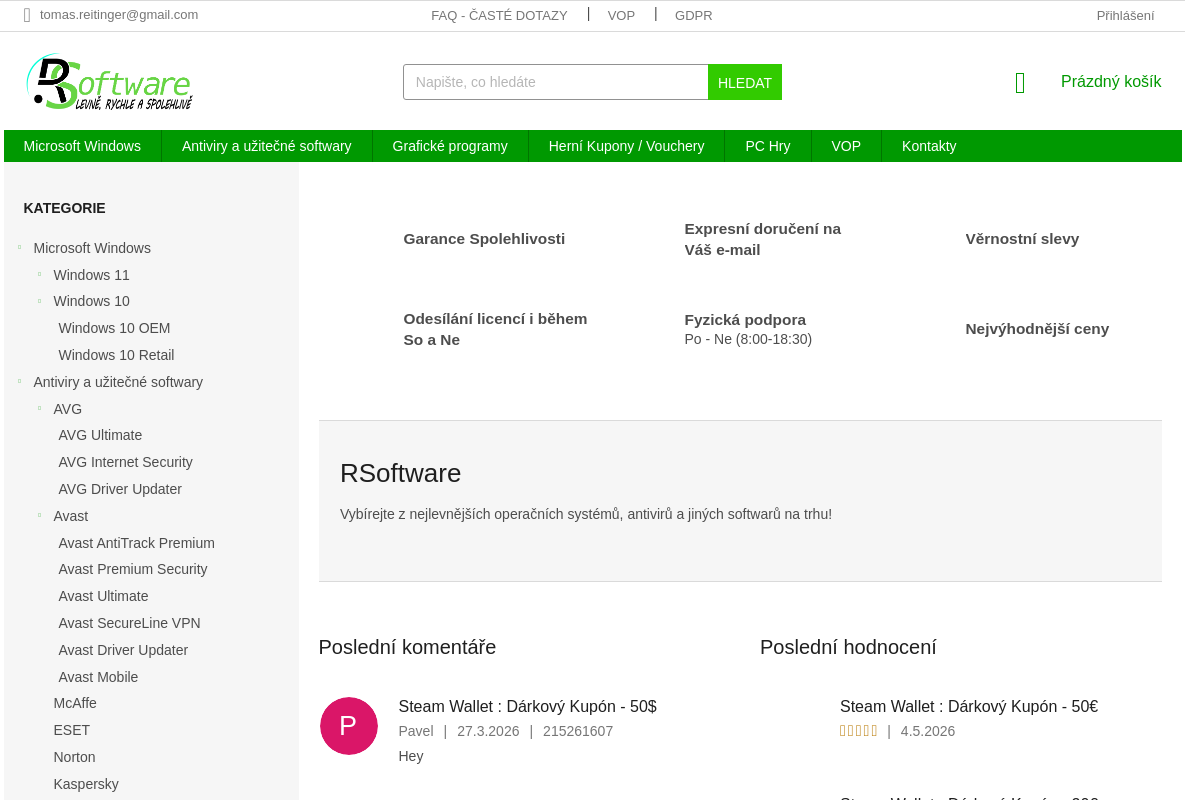
Task: Select Windows 11 in sidebar
Action: [92, 275]
